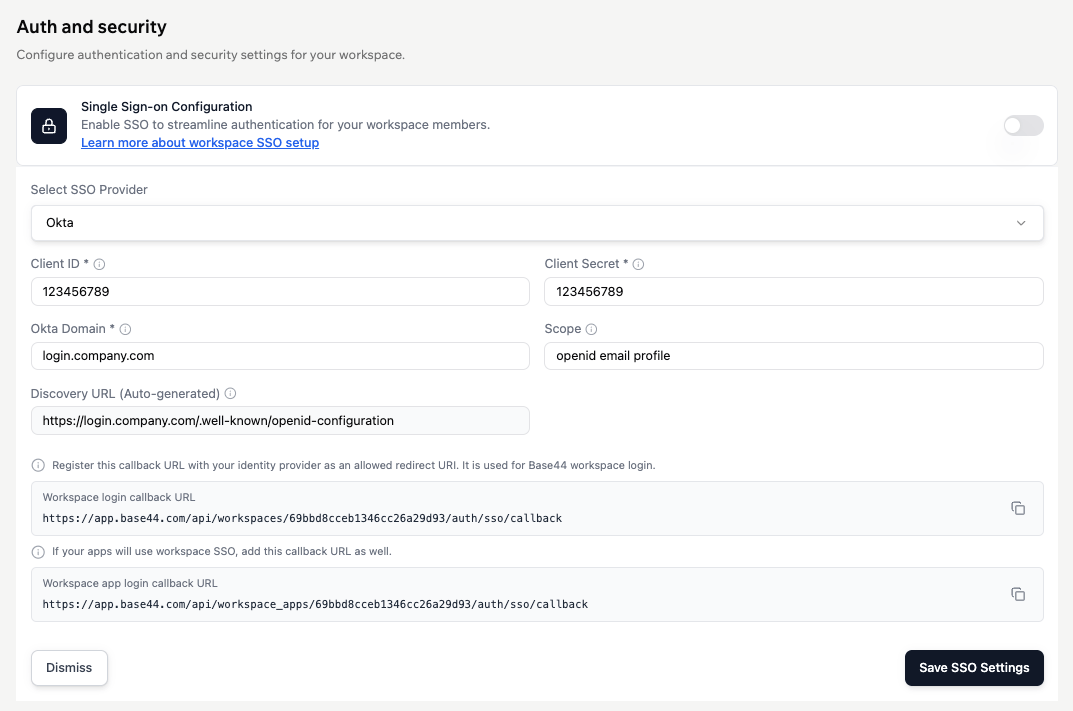Click 'Workspace app login callback URL' label

point(130,583)
